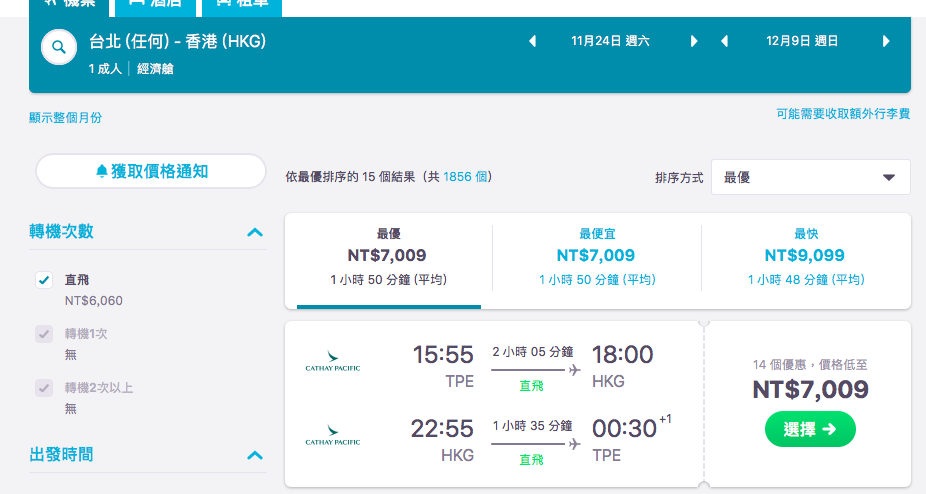
Task: Select the 最便宜 cheapest tab
Action: 597,258
